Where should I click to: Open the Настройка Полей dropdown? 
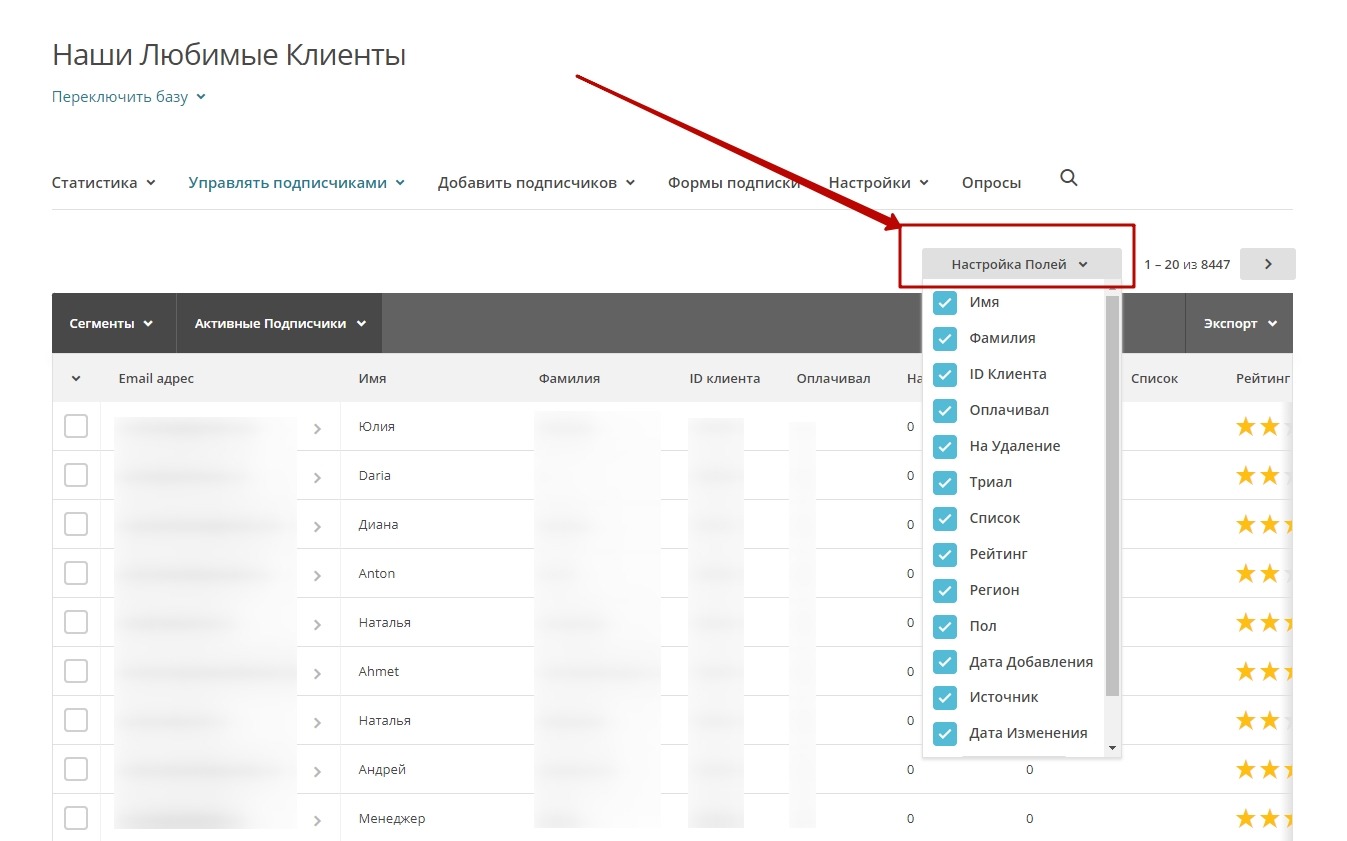coord(1020,265)
